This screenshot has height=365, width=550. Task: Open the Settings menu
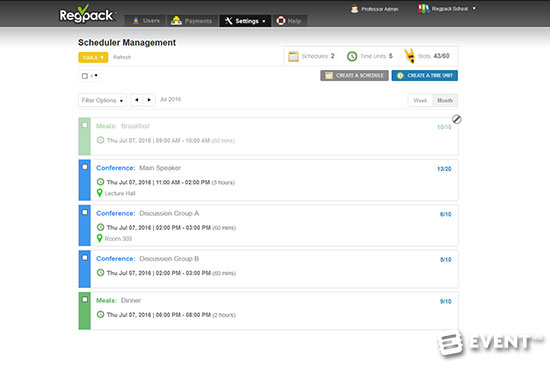(x=245, y=21)
